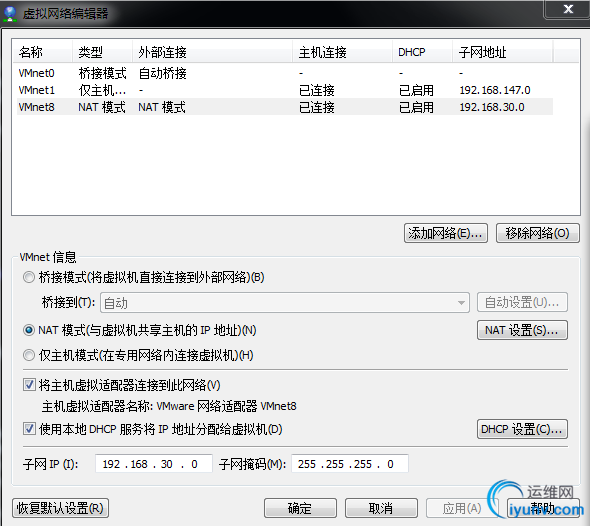The image size is (590, 526).
Task: Select NAT mode radio button (NAT 模式)
Action: point(29,330)
